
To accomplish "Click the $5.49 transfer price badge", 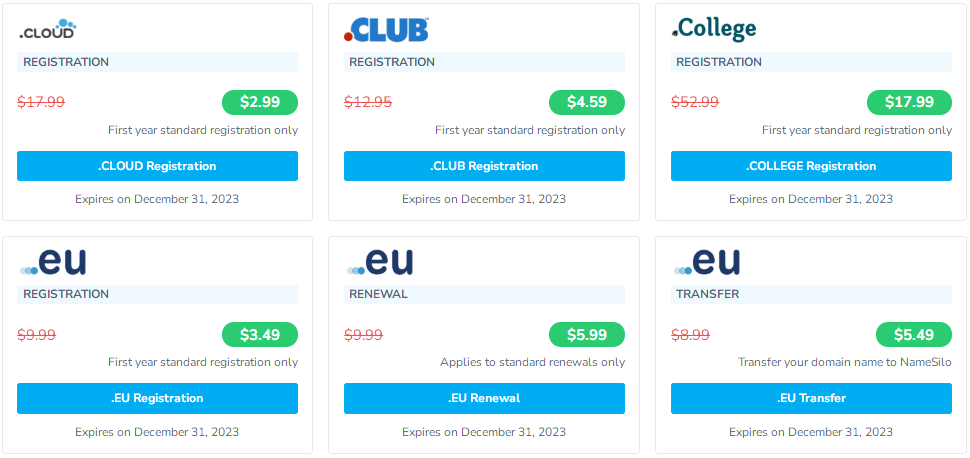I will (914, 334).
